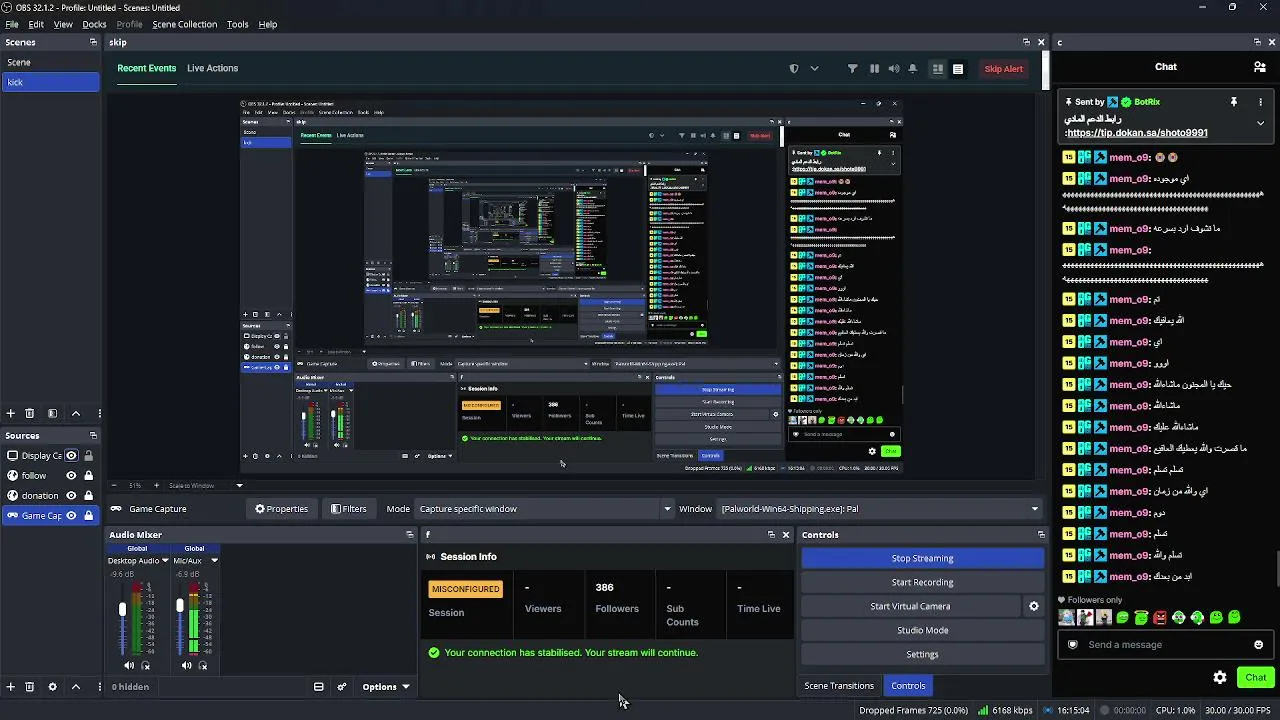The width and height of the screenshot is (1280, 720).
Task: Click the Start Recording button
Action: 922,582
